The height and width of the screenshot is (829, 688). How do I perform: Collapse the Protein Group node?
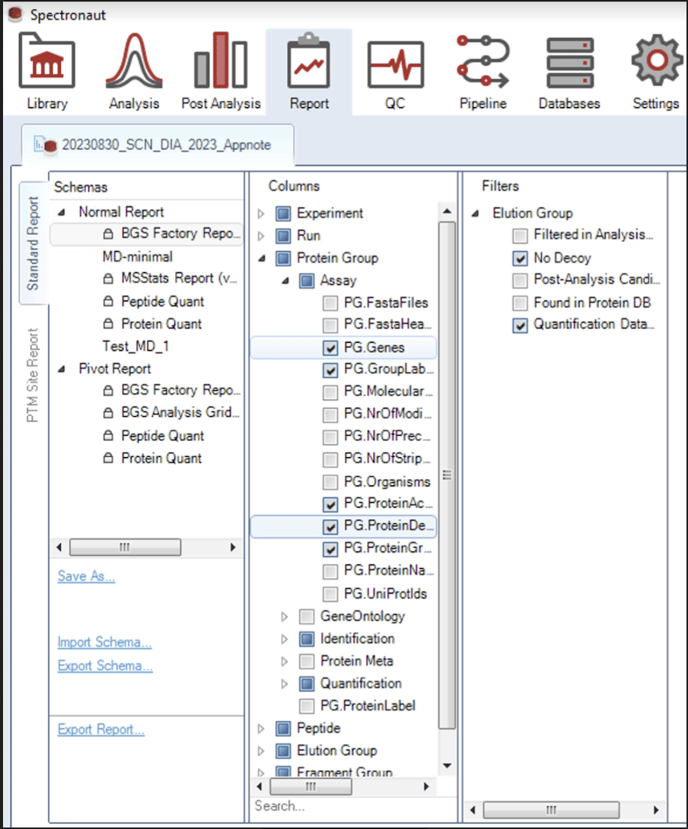pos(262,259)
